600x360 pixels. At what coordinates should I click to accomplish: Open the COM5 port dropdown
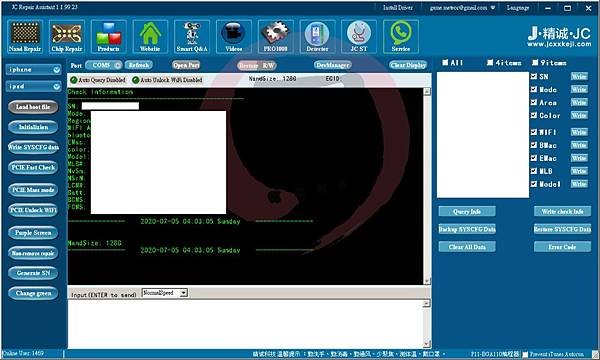[x=118, y=65]
